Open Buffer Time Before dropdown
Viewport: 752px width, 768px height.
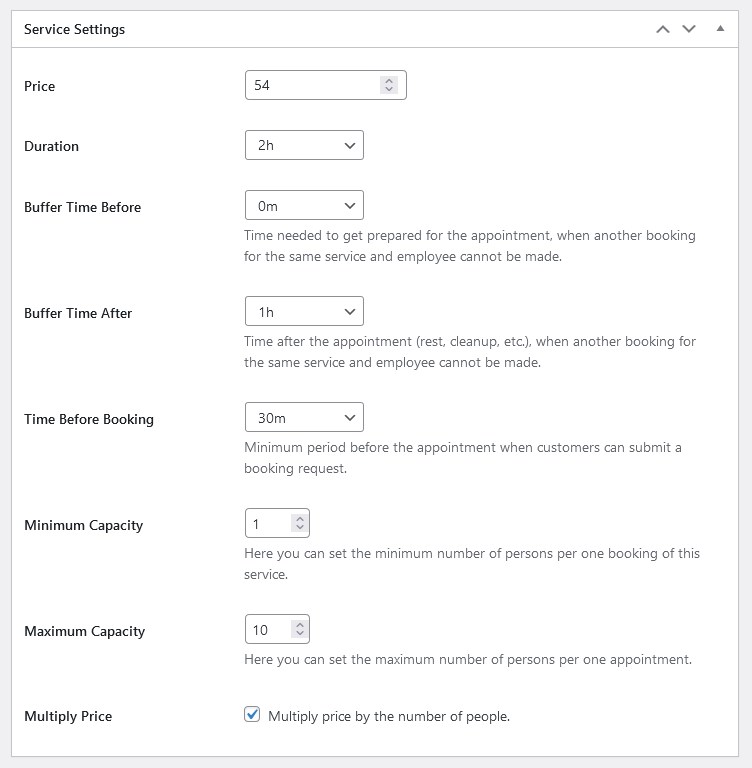[304, 205]
